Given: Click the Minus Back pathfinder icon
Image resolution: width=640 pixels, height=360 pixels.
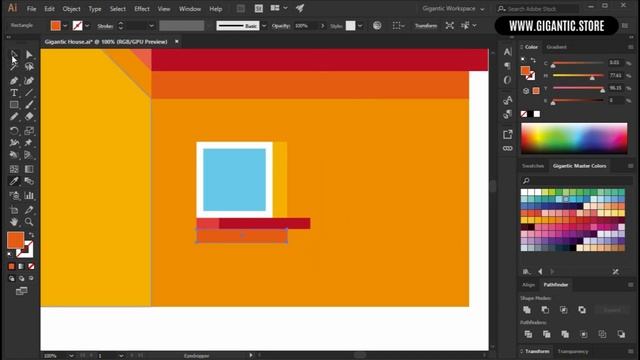Looking at the screenshot, I should (621, 334).
